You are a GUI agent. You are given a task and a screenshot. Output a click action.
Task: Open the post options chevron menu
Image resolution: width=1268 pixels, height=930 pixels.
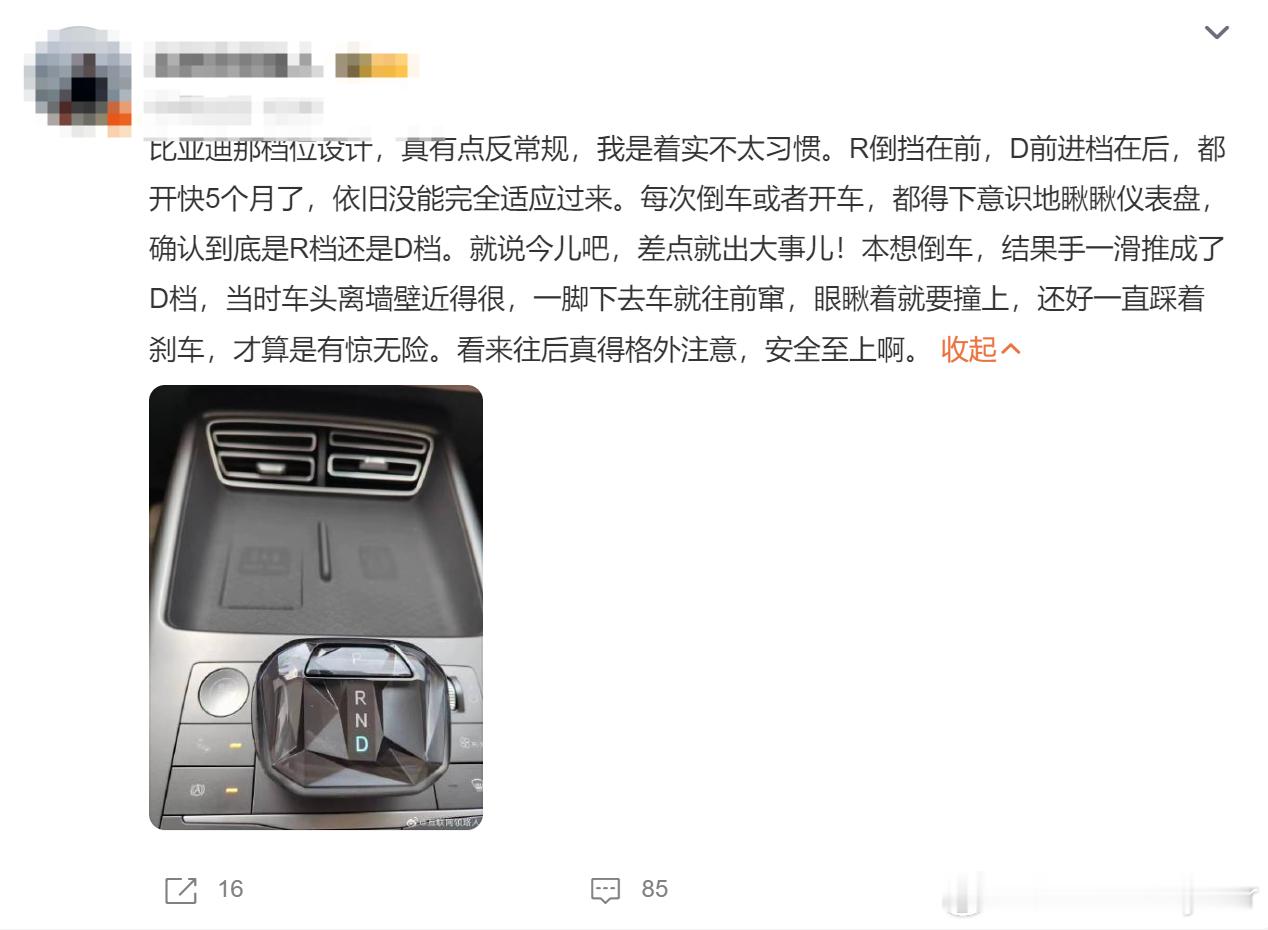1216,33
